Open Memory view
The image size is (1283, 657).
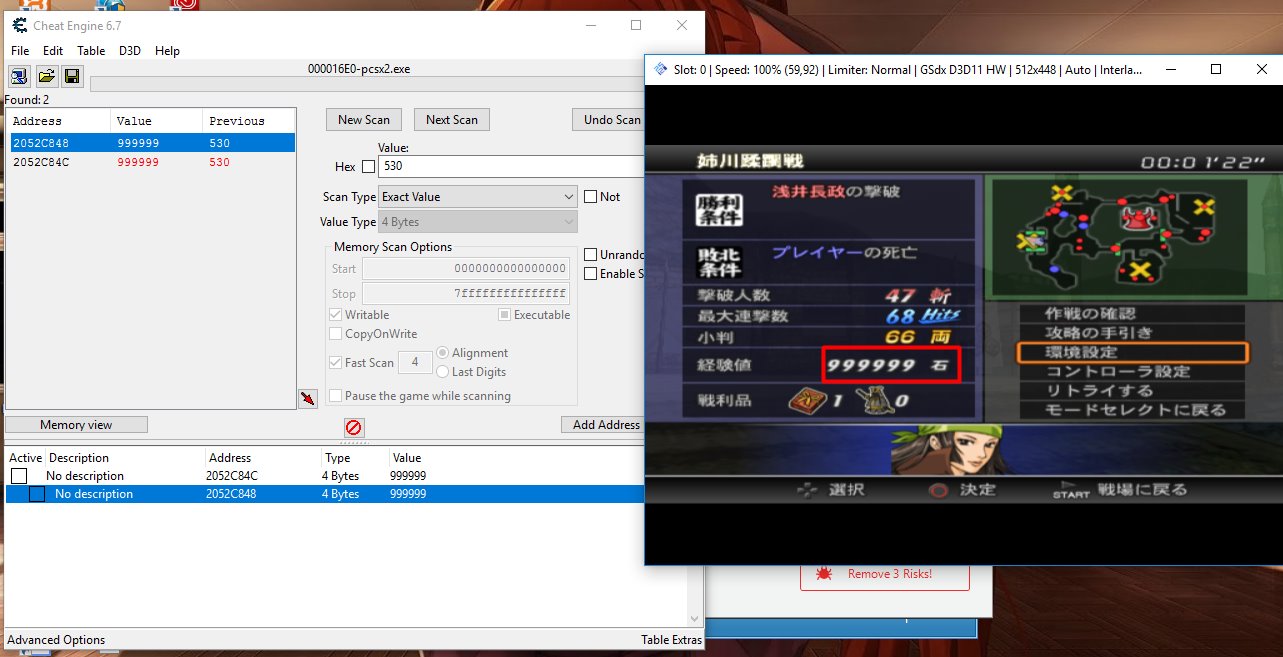click(76, 425)
